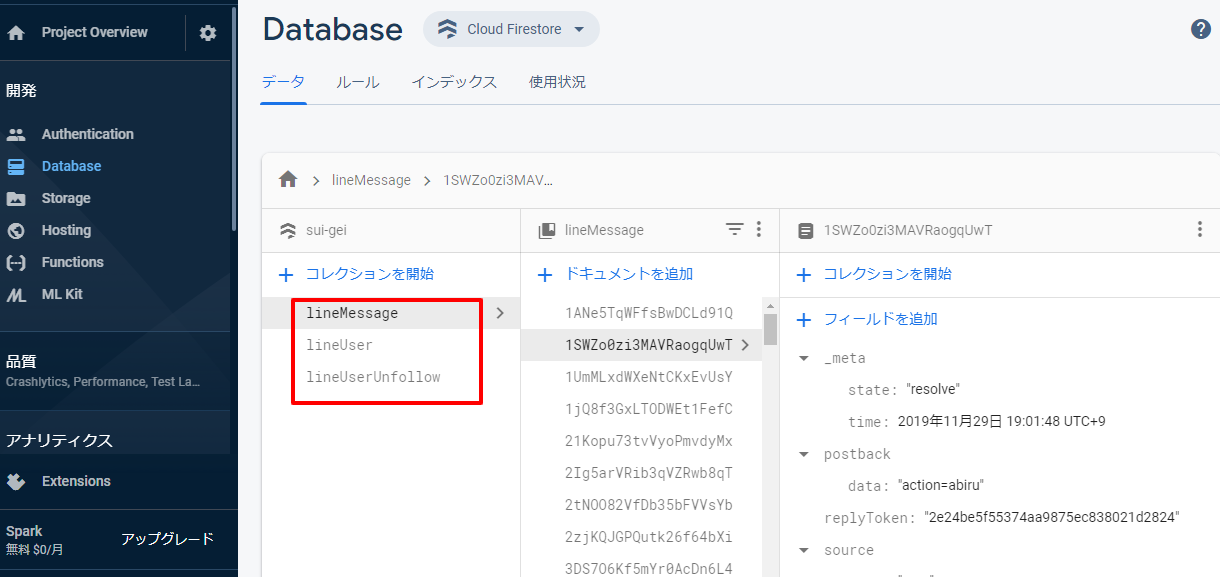Click document list scrollbar thumb
This screenshot has width=1220, height=577.
pos(770,328)
